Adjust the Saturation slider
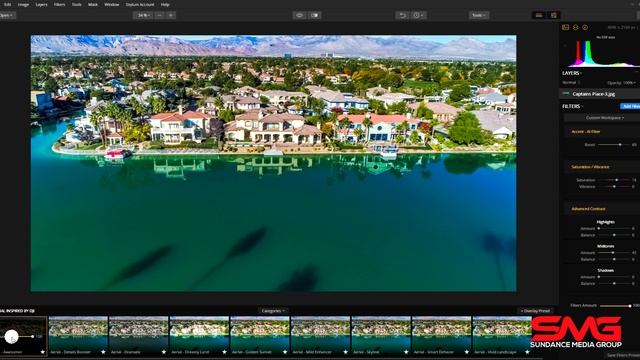Image resolution: width=640 pixels, height=360 pixels. coord(614,180)
